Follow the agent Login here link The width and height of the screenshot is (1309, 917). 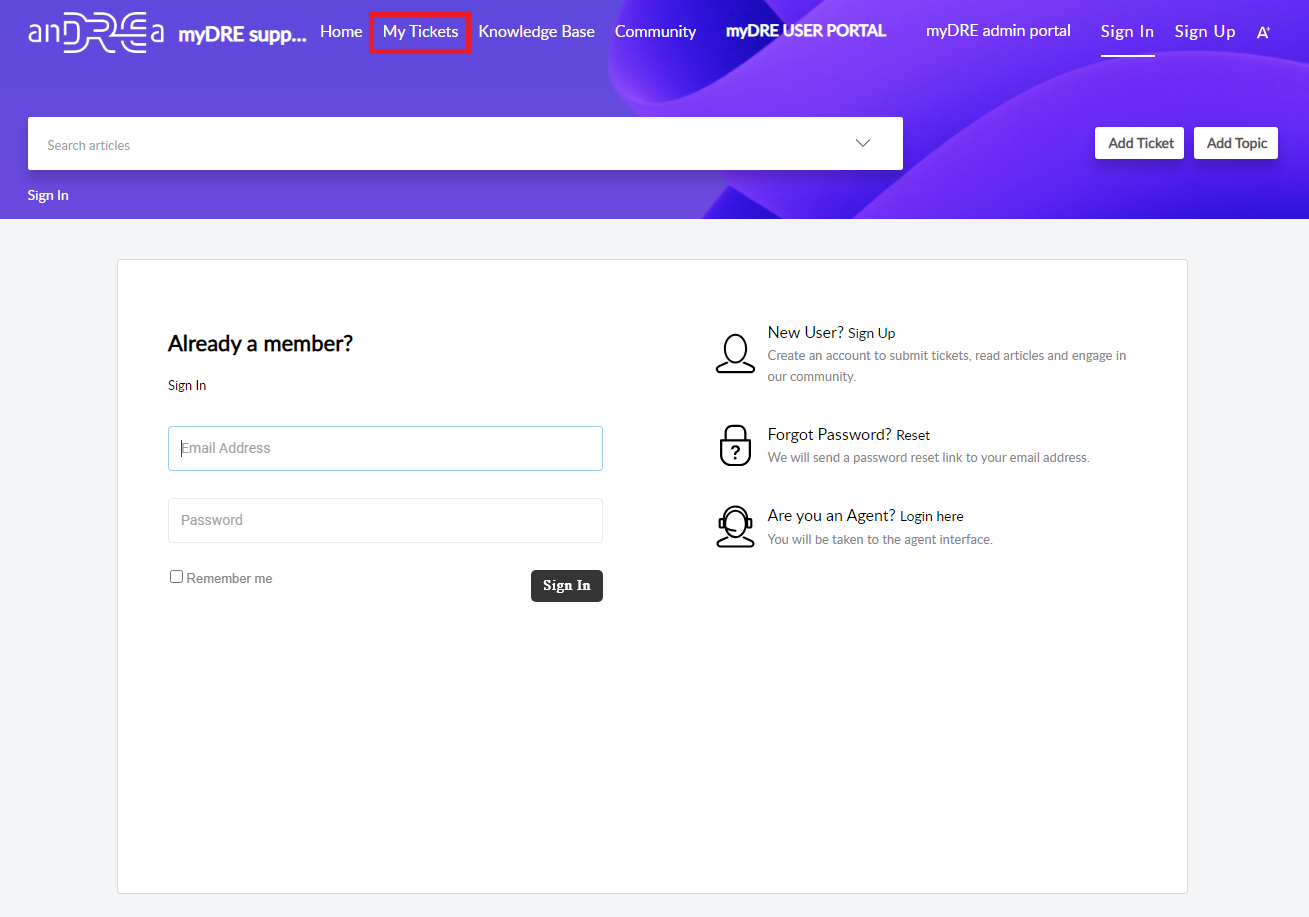coord(931,516)
